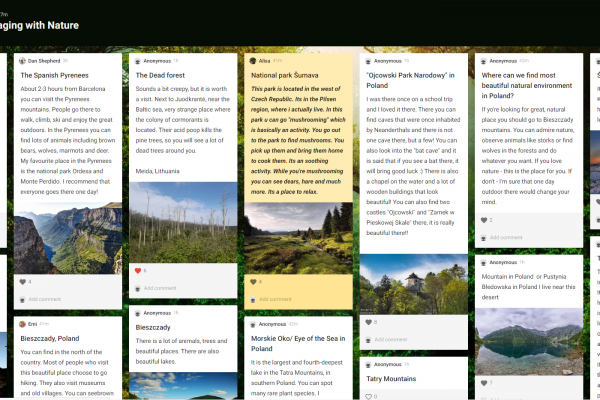The image size is (600, 400).
Task: Open the Pyrenees canyon photo
Action: point(68,238)
